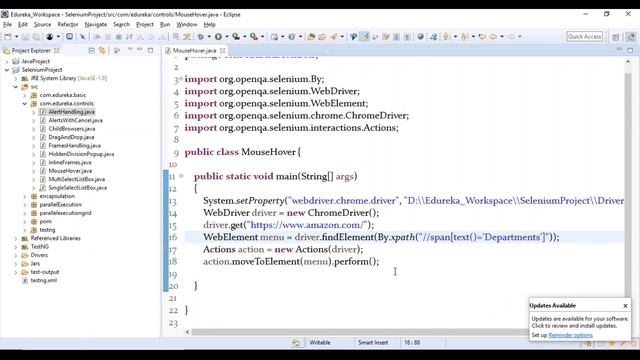
Task: Select testng.xml in Project Explorer
Action: pyautogui.click(x=44, y=280)
